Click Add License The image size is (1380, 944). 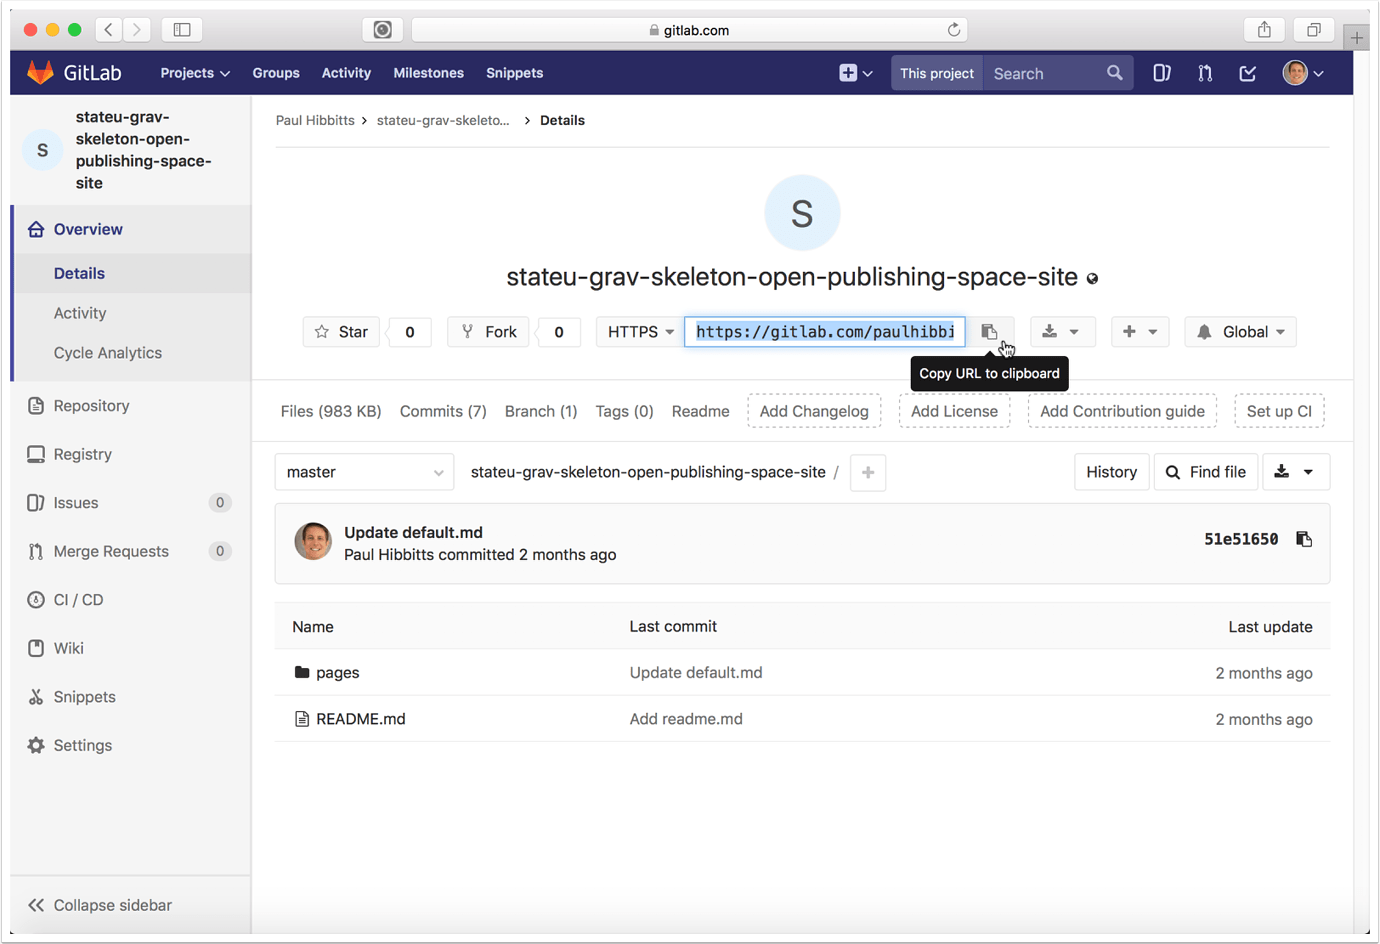954,411
